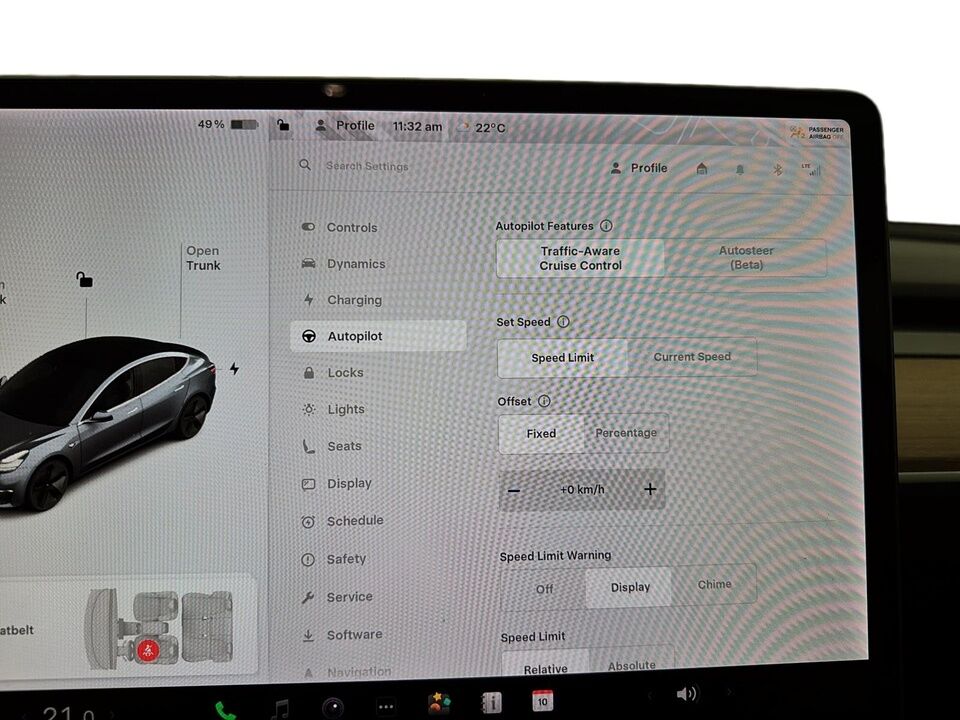Select Relative speed limit option

click(546, 667)
